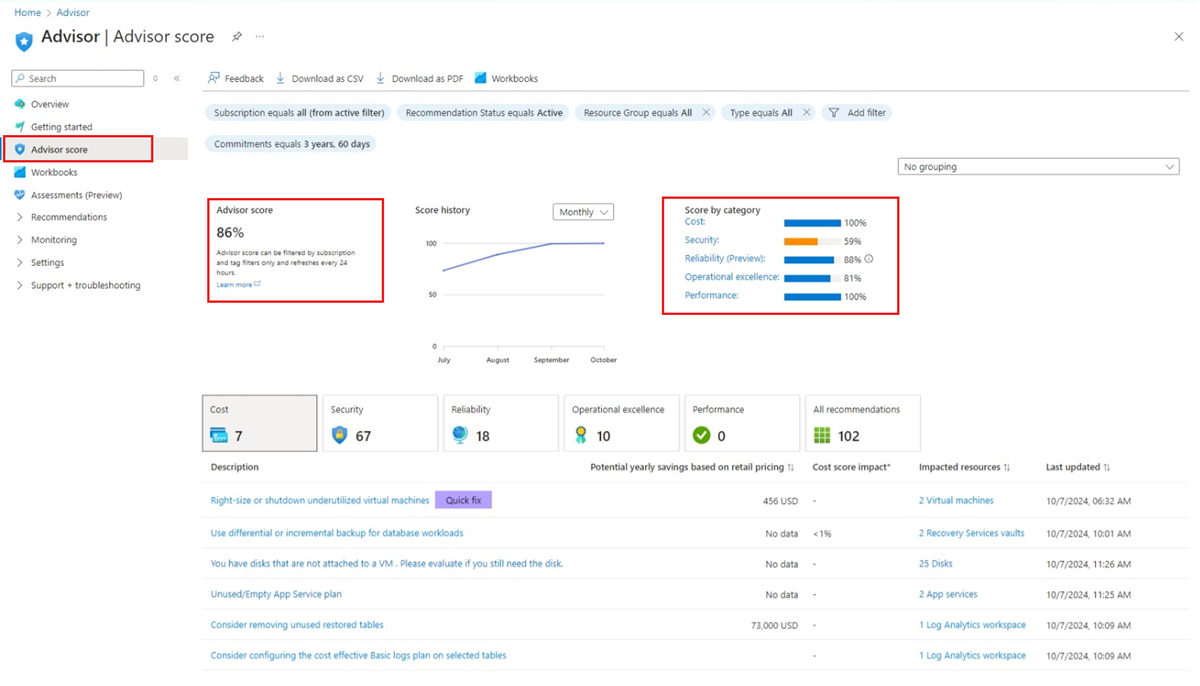Click the Download as PDF icon
Screen dimensions: 1200x686
[x=379, y=78]
